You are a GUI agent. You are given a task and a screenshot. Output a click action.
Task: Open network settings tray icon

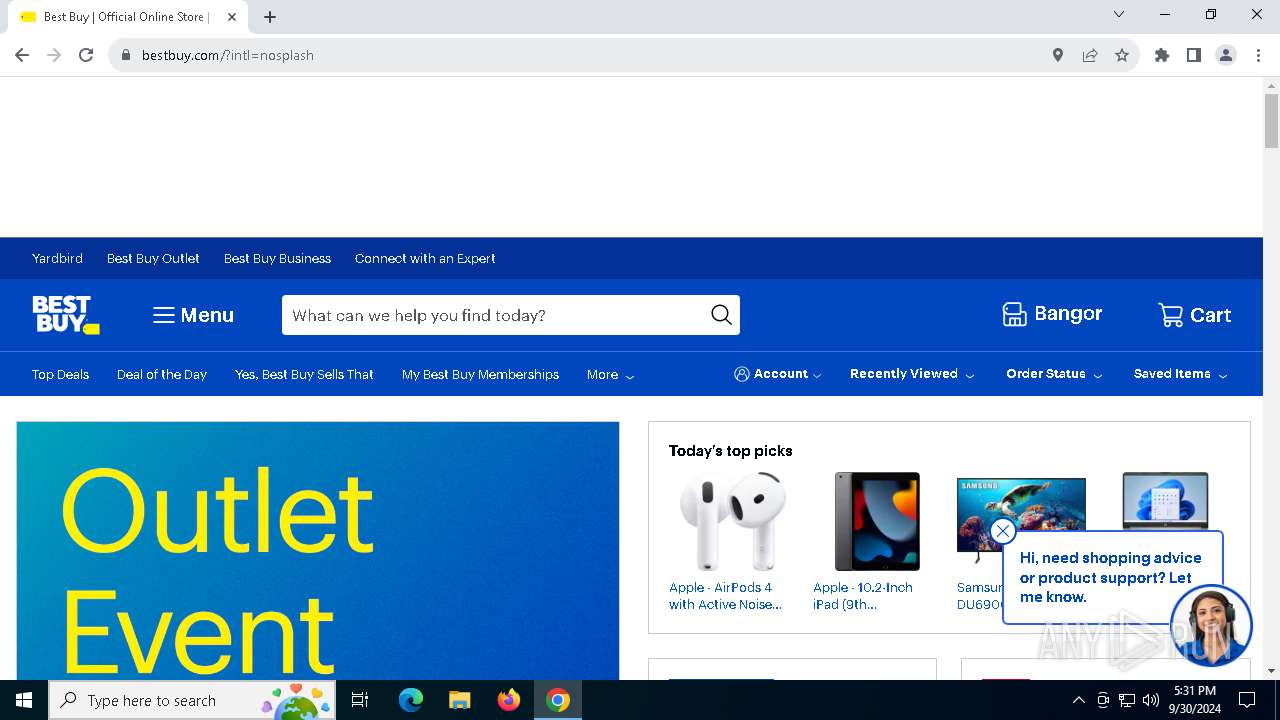[1127, 700]
